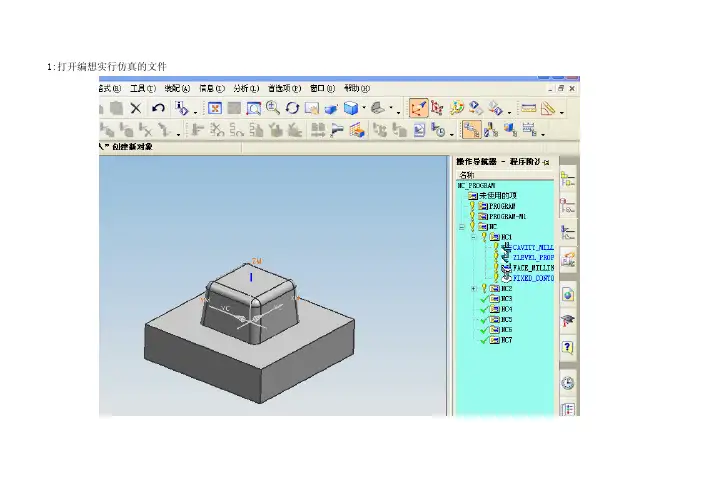Screen dimensions: 702x496
Task: Open shaded cube rendering style dropdown
Action: click(366, 108)
